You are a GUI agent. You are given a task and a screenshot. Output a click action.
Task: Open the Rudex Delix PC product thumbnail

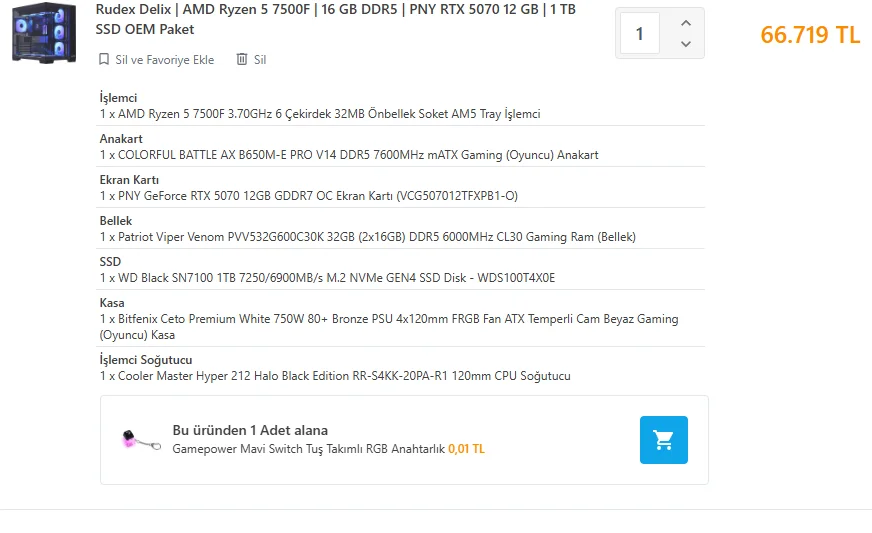tap(44, 33)
